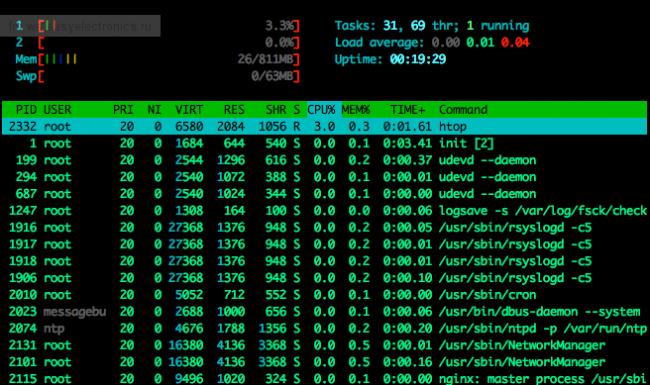Click the 0/63MB swap value
The image size is (650, 385).
(x=272, y=76)
